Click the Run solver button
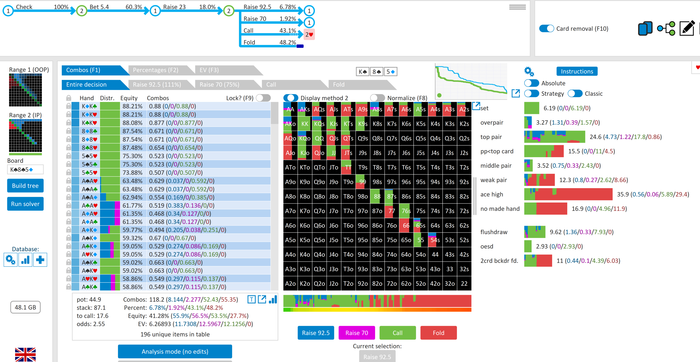The image size is (700, 362). pos(25,204)
